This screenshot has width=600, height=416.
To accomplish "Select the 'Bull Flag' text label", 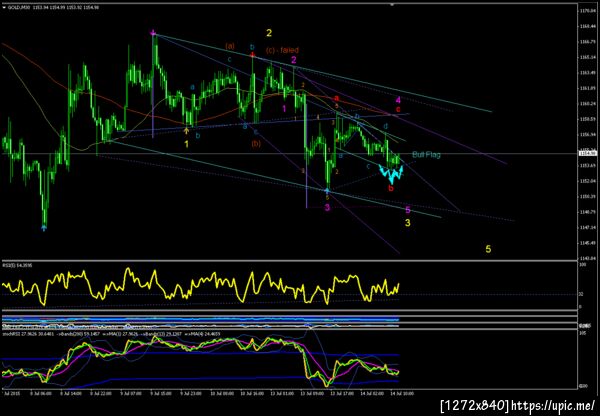I will (x=426, y=155).
